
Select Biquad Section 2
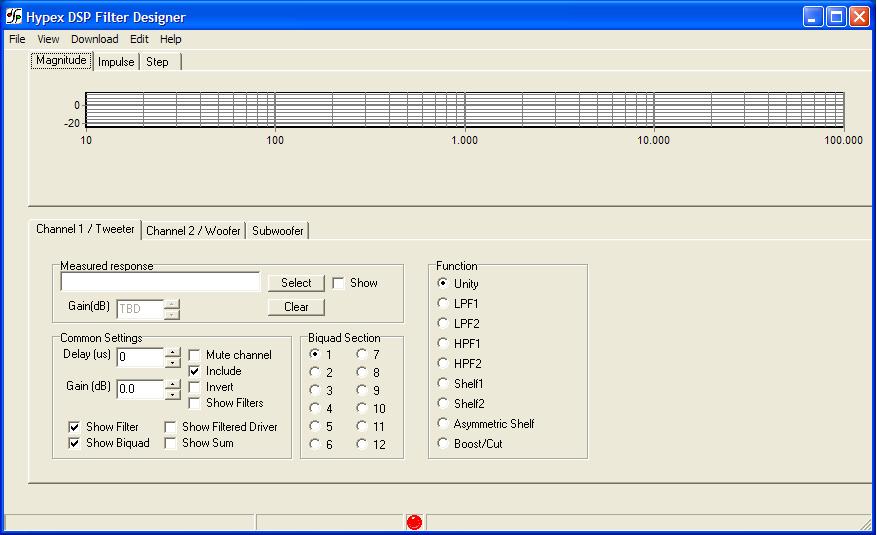click(x=315, y=372)
